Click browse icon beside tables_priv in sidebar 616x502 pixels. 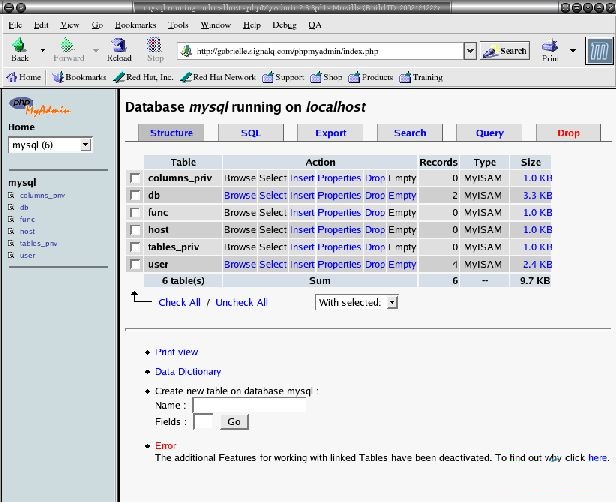point(11,243)
